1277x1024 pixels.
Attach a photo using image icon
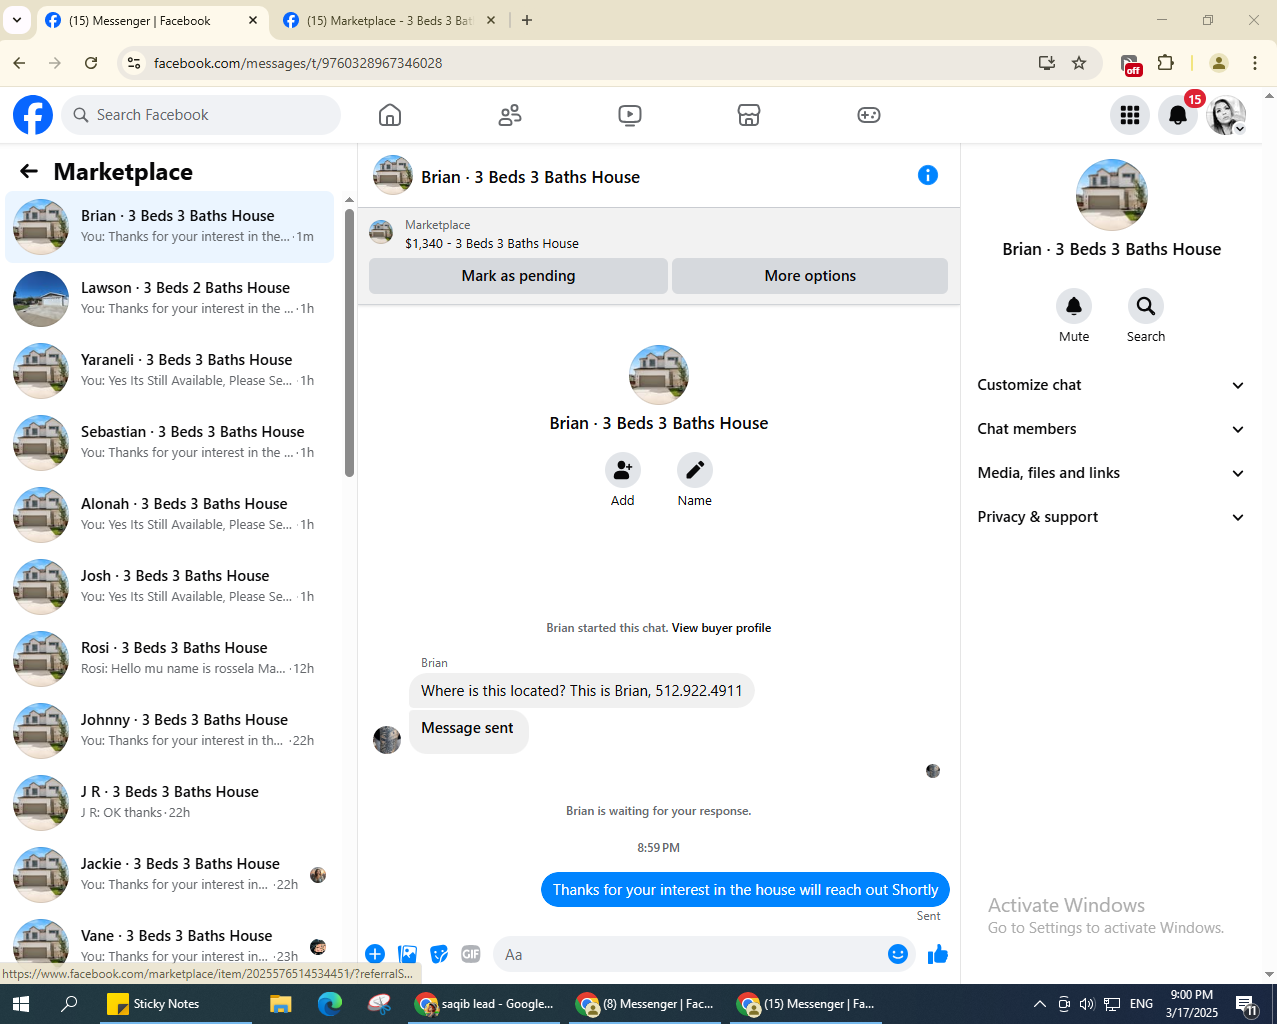(407, 954)
